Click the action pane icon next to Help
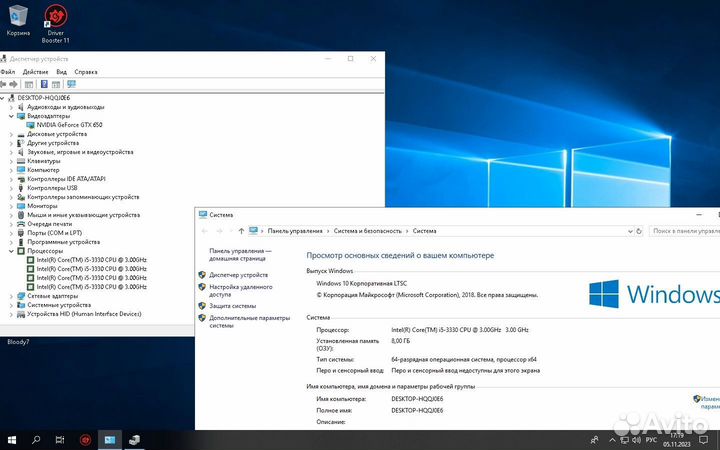 click(56, 84)
